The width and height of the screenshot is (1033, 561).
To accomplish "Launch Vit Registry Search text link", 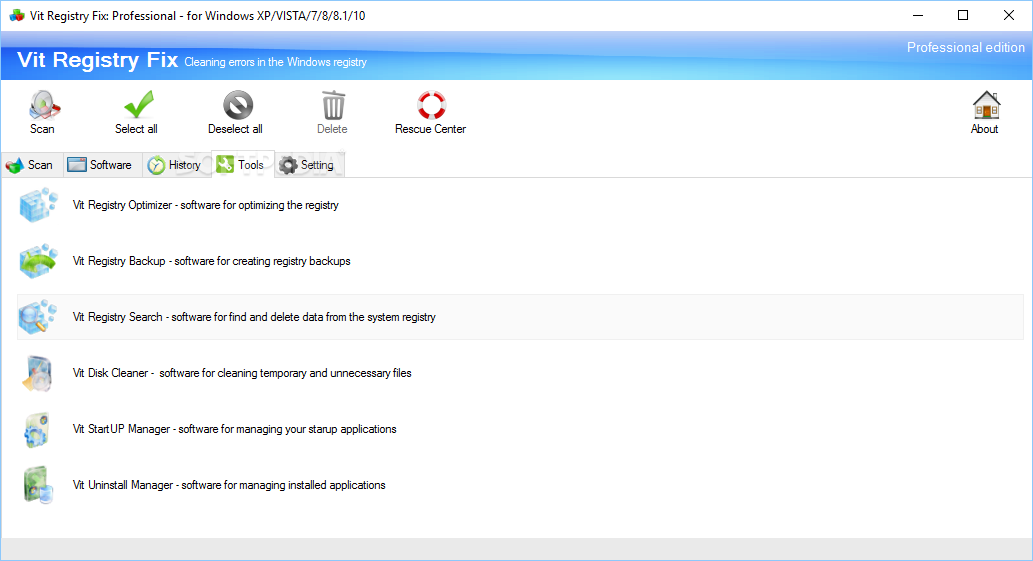I will [x=254, y=317].
